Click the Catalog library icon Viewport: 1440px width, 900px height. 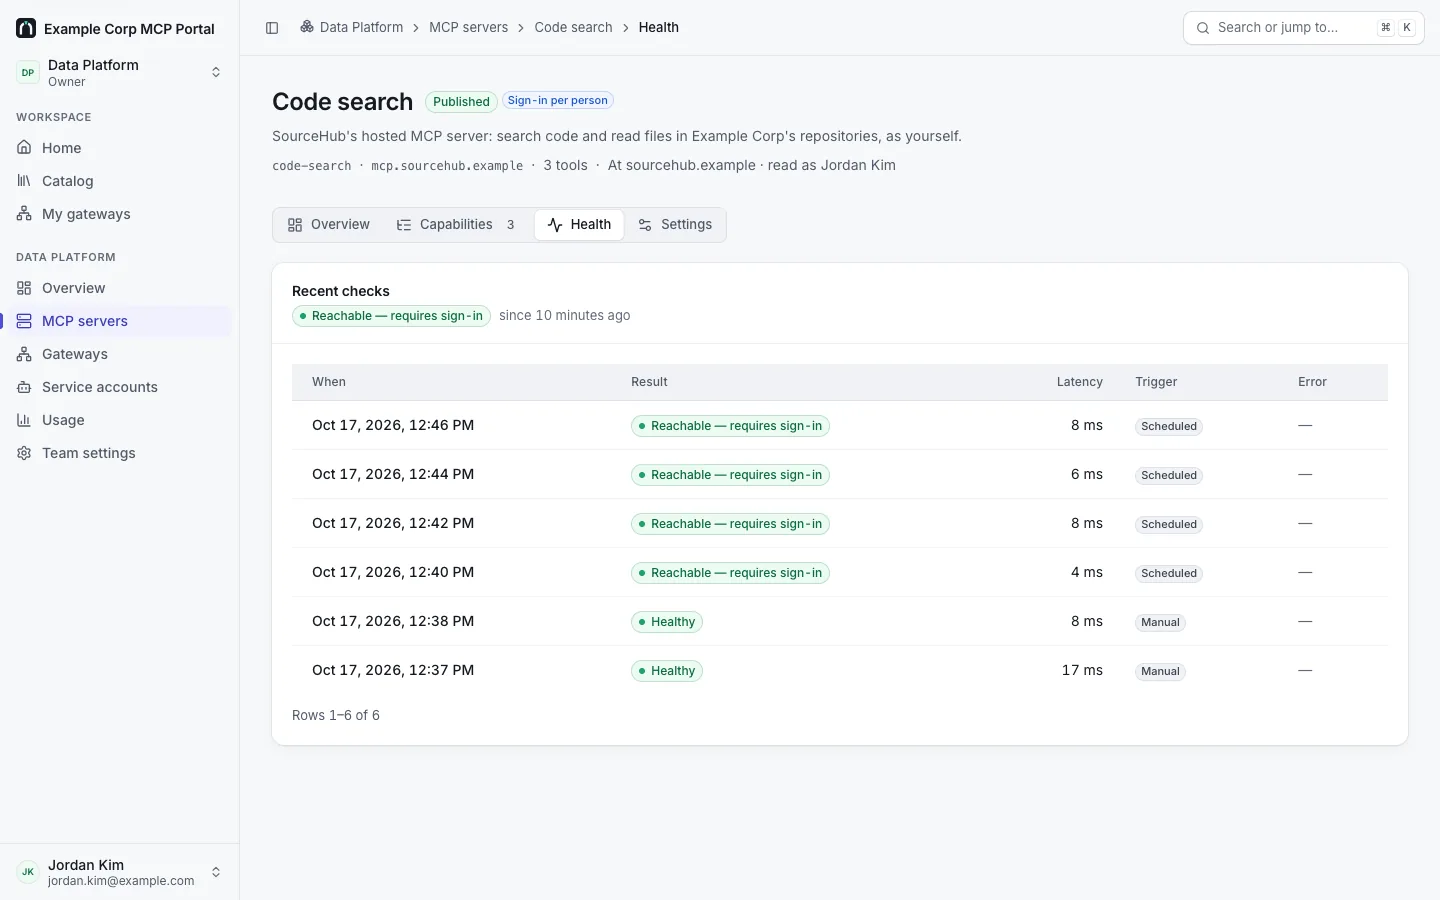coord(24,181)
